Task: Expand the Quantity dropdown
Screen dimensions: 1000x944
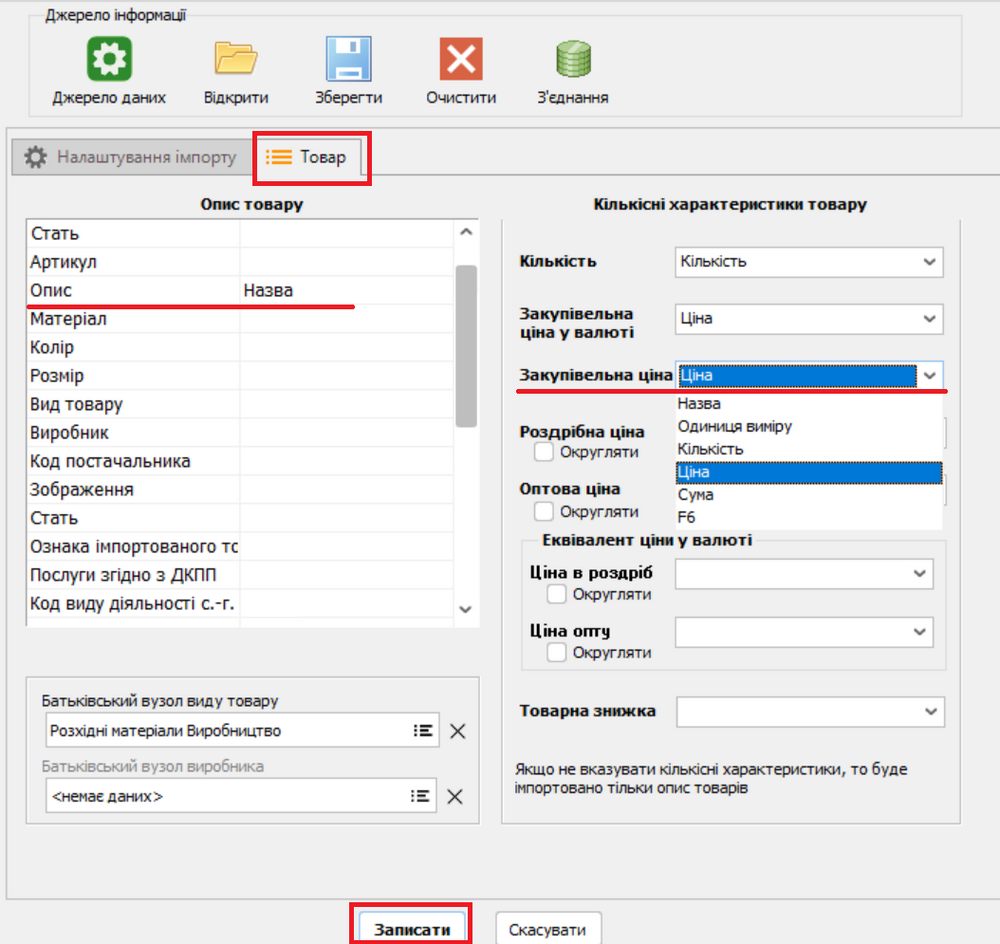Action: tap(930, 262)
